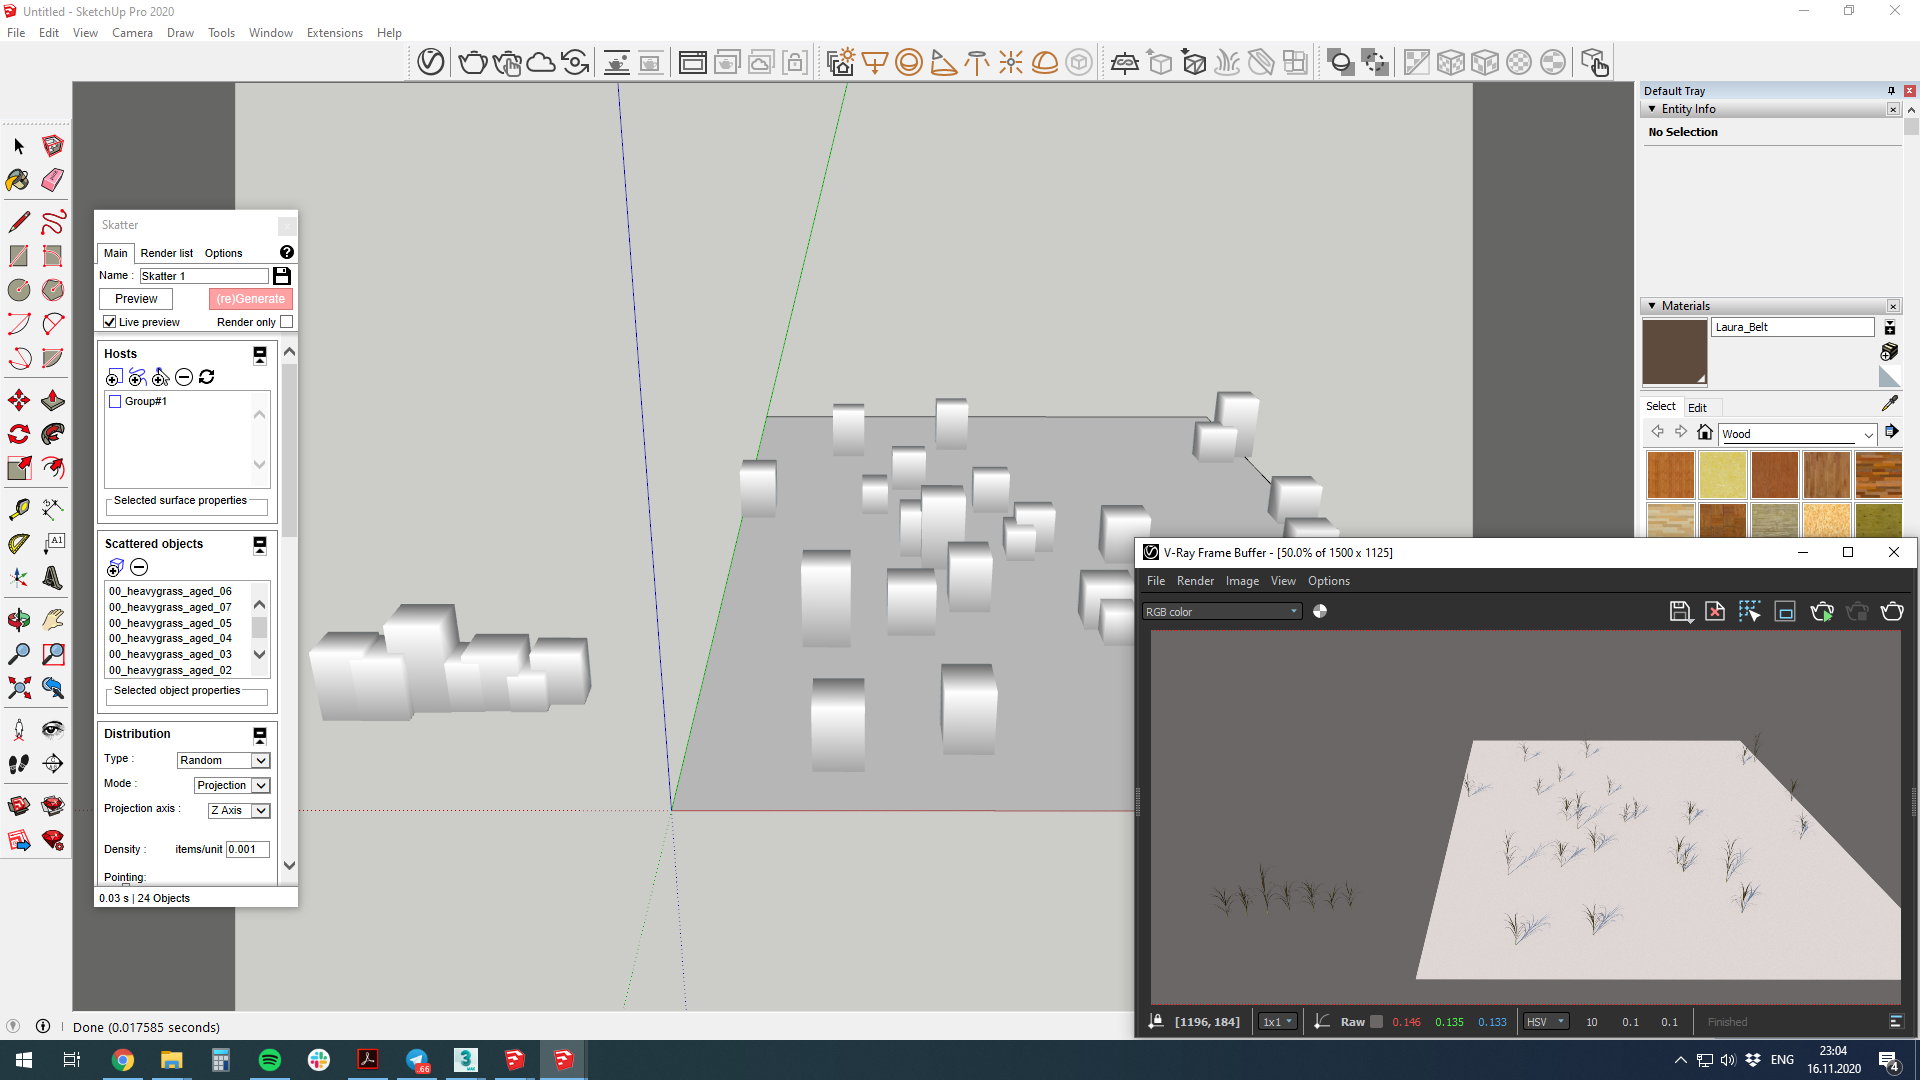Open the Camera menu
Viewport: 1920px width, 1080px height.
(132, 33)
